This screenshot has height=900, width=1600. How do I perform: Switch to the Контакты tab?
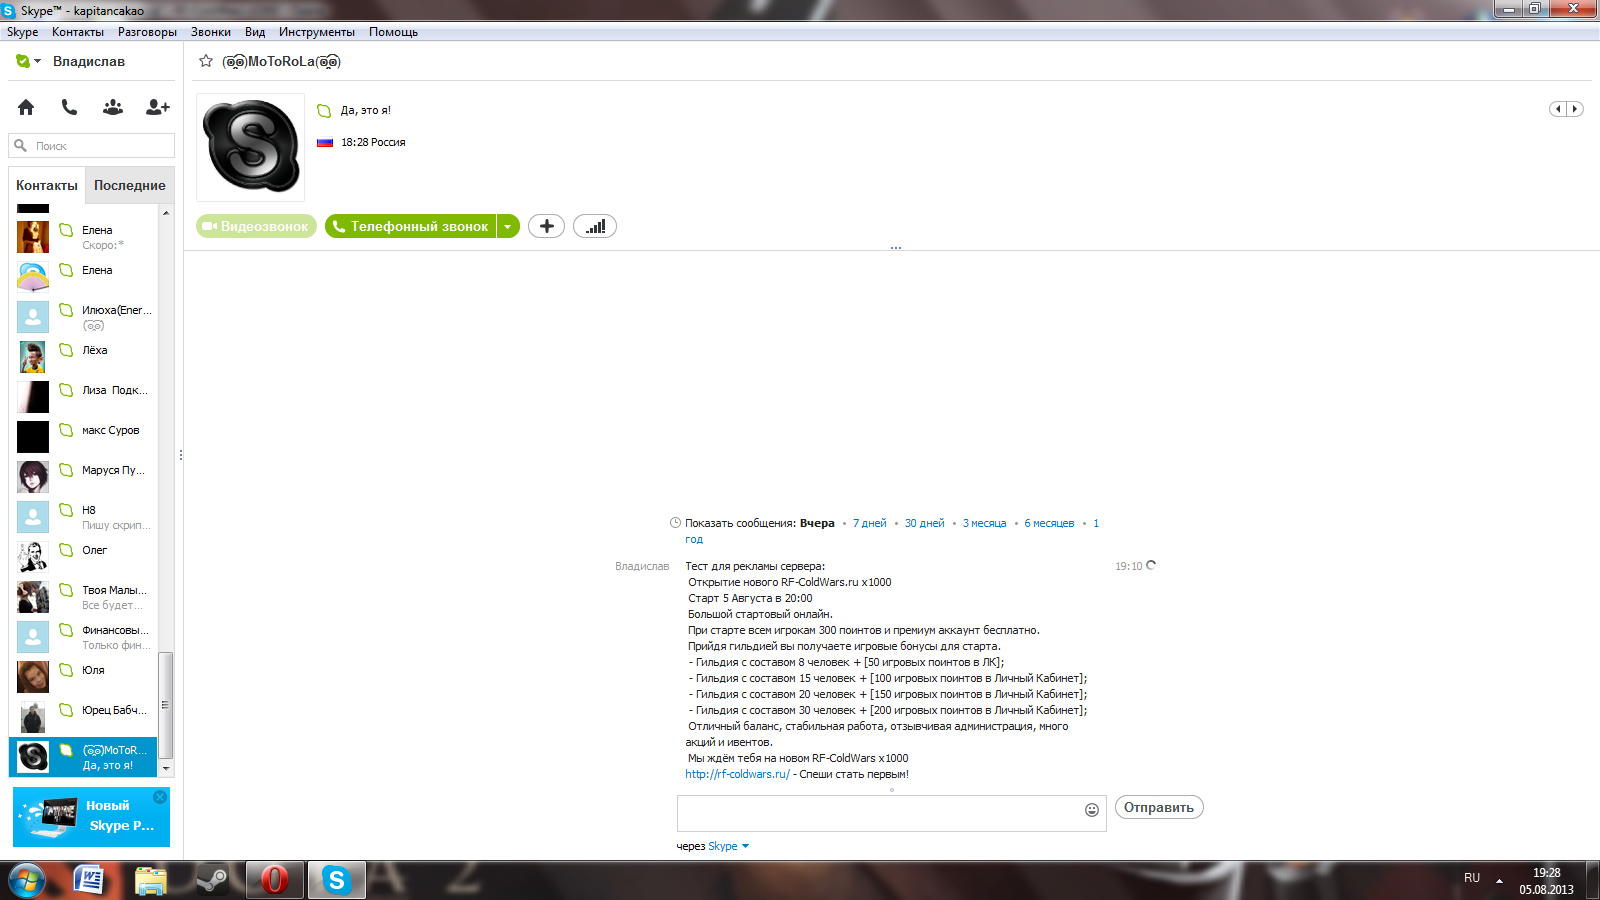point(47,185)
